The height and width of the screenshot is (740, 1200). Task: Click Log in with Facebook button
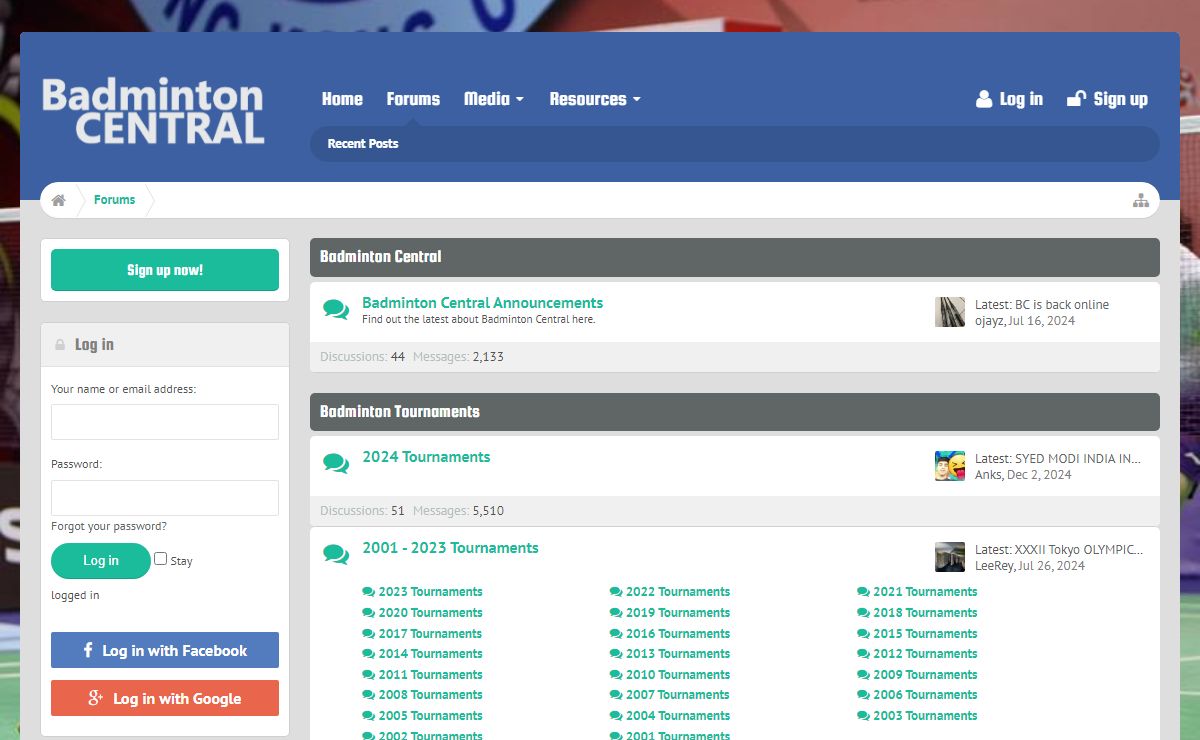tap(165, 650)
